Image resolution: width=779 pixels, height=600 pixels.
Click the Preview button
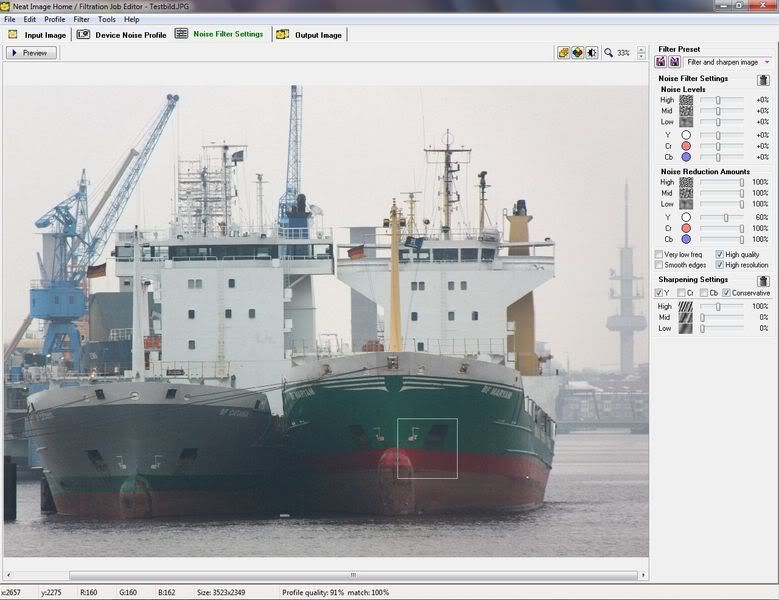[31, 53]
